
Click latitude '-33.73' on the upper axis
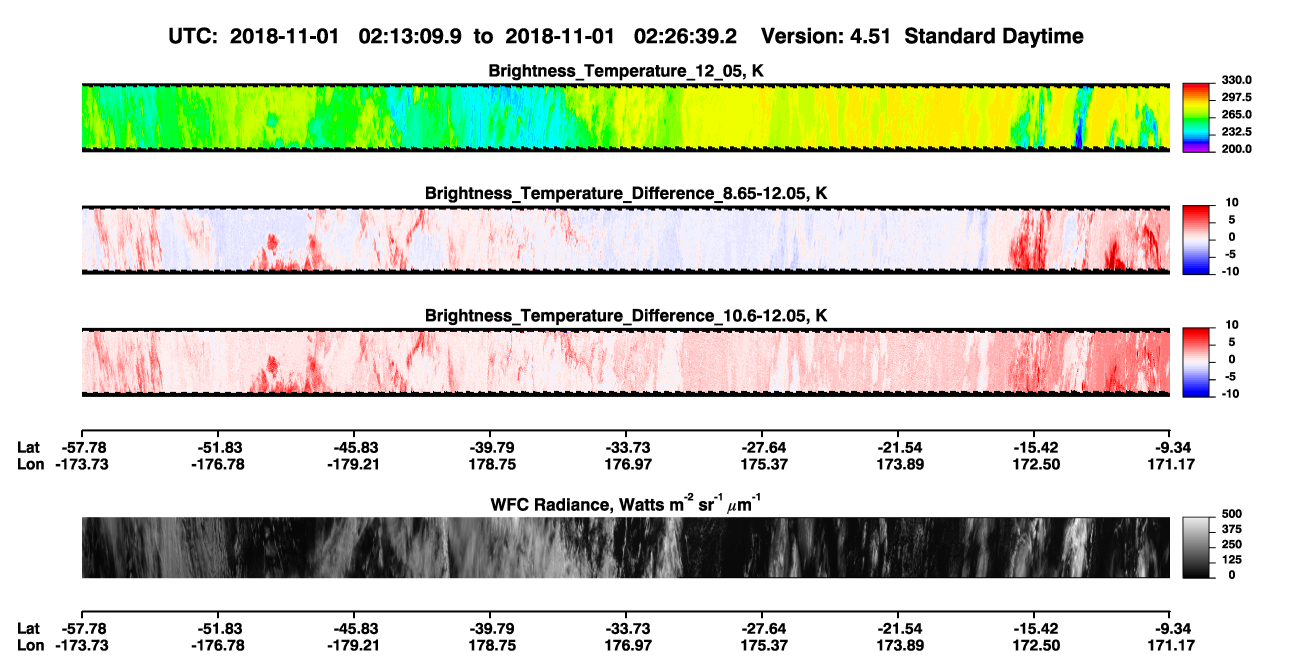[x=626, y=447]
